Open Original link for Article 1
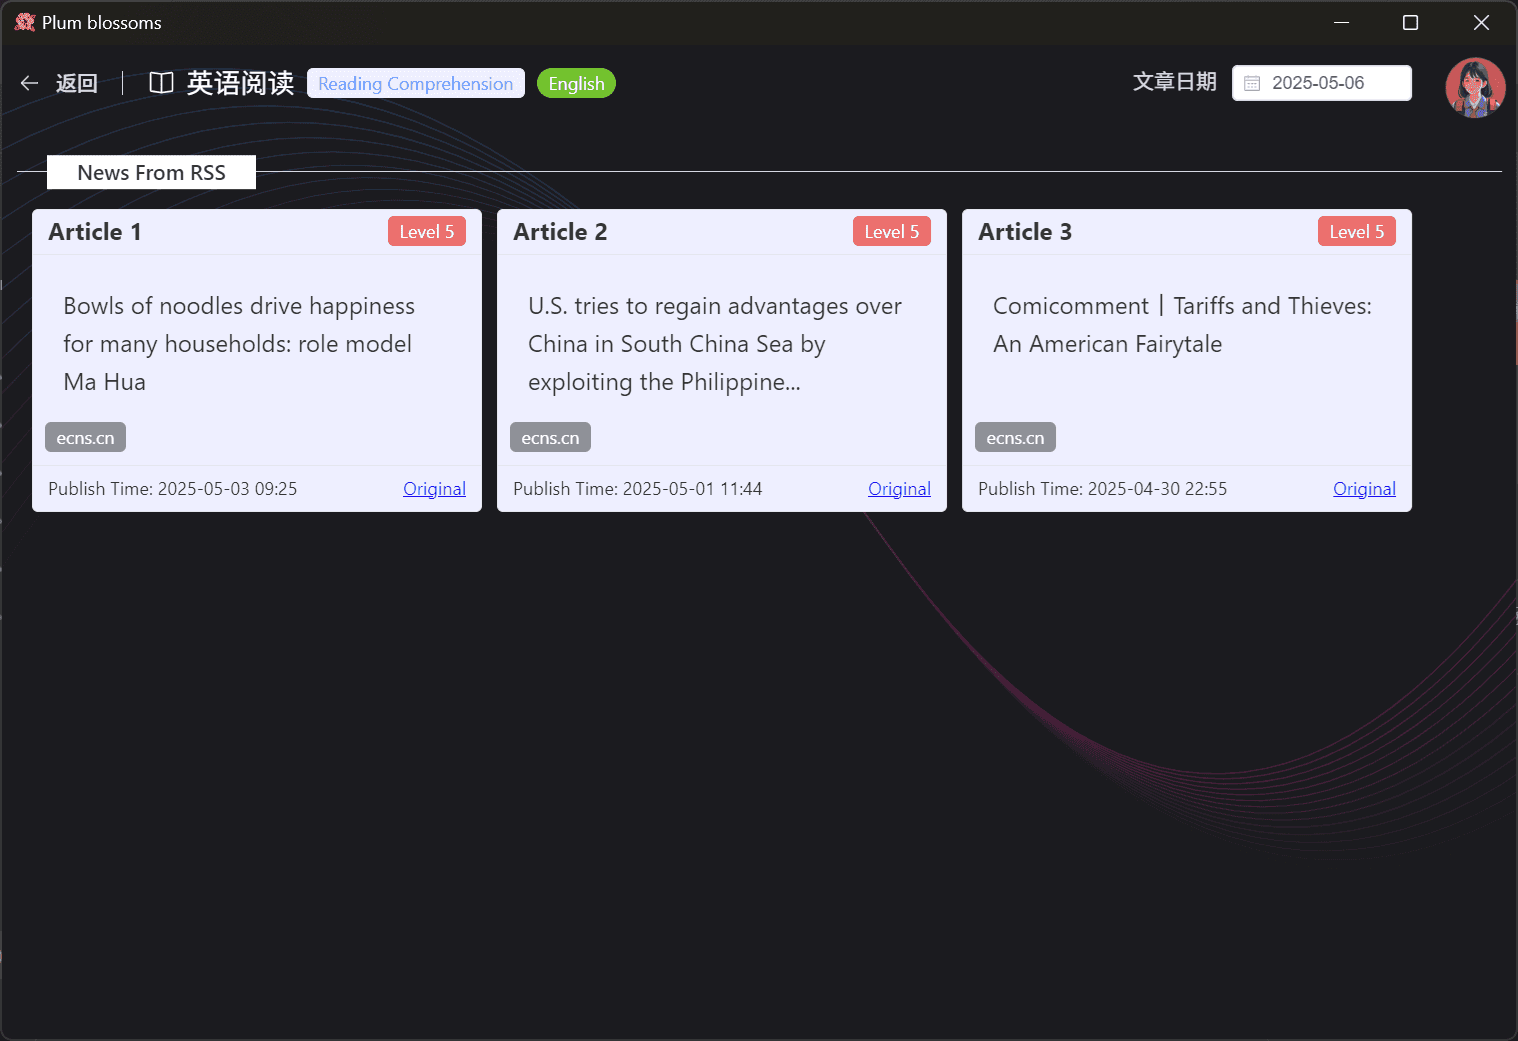Viewport: 1518px width, 1041px height. coord(434,489)
